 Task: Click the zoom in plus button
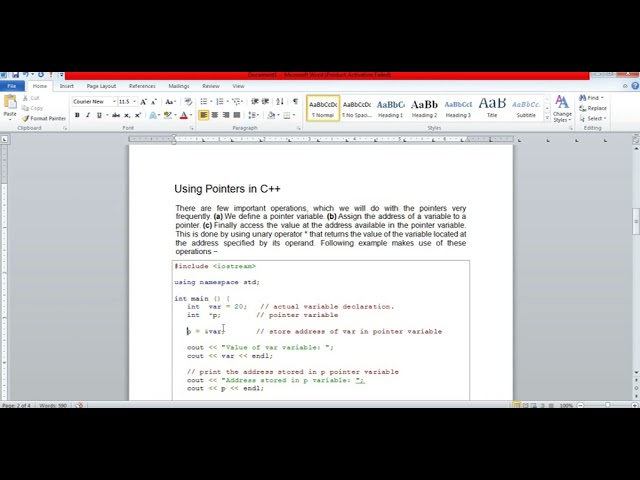635,405
